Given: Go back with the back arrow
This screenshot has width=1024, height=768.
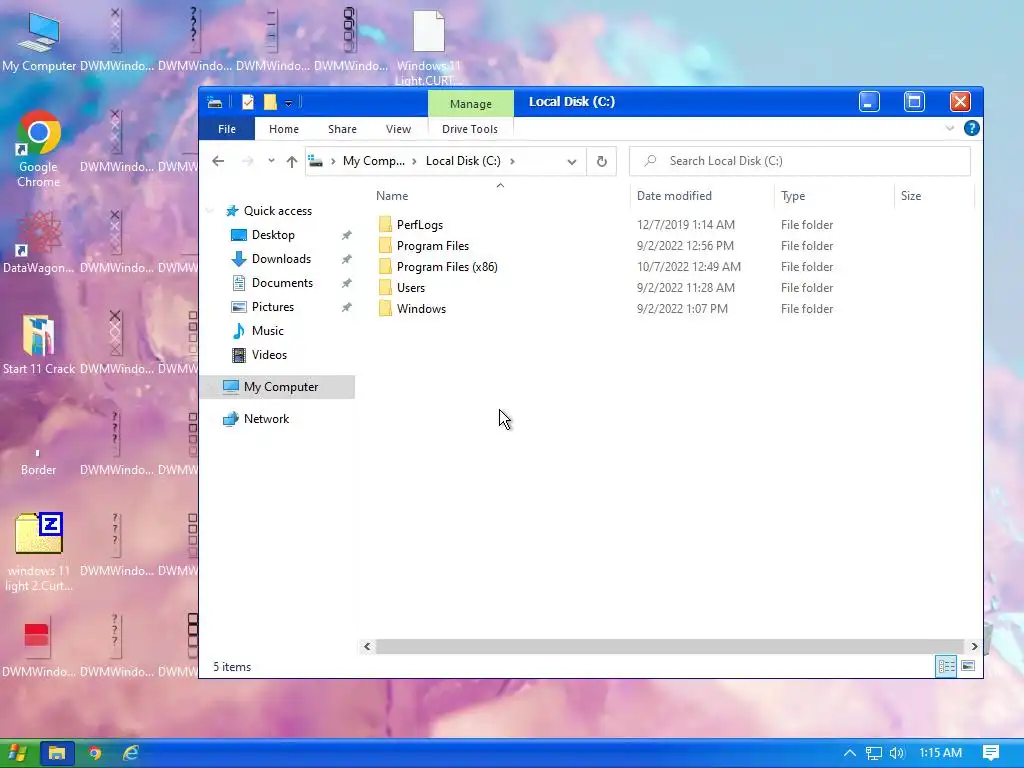Looking at the screenshot, I should (218, 161).
